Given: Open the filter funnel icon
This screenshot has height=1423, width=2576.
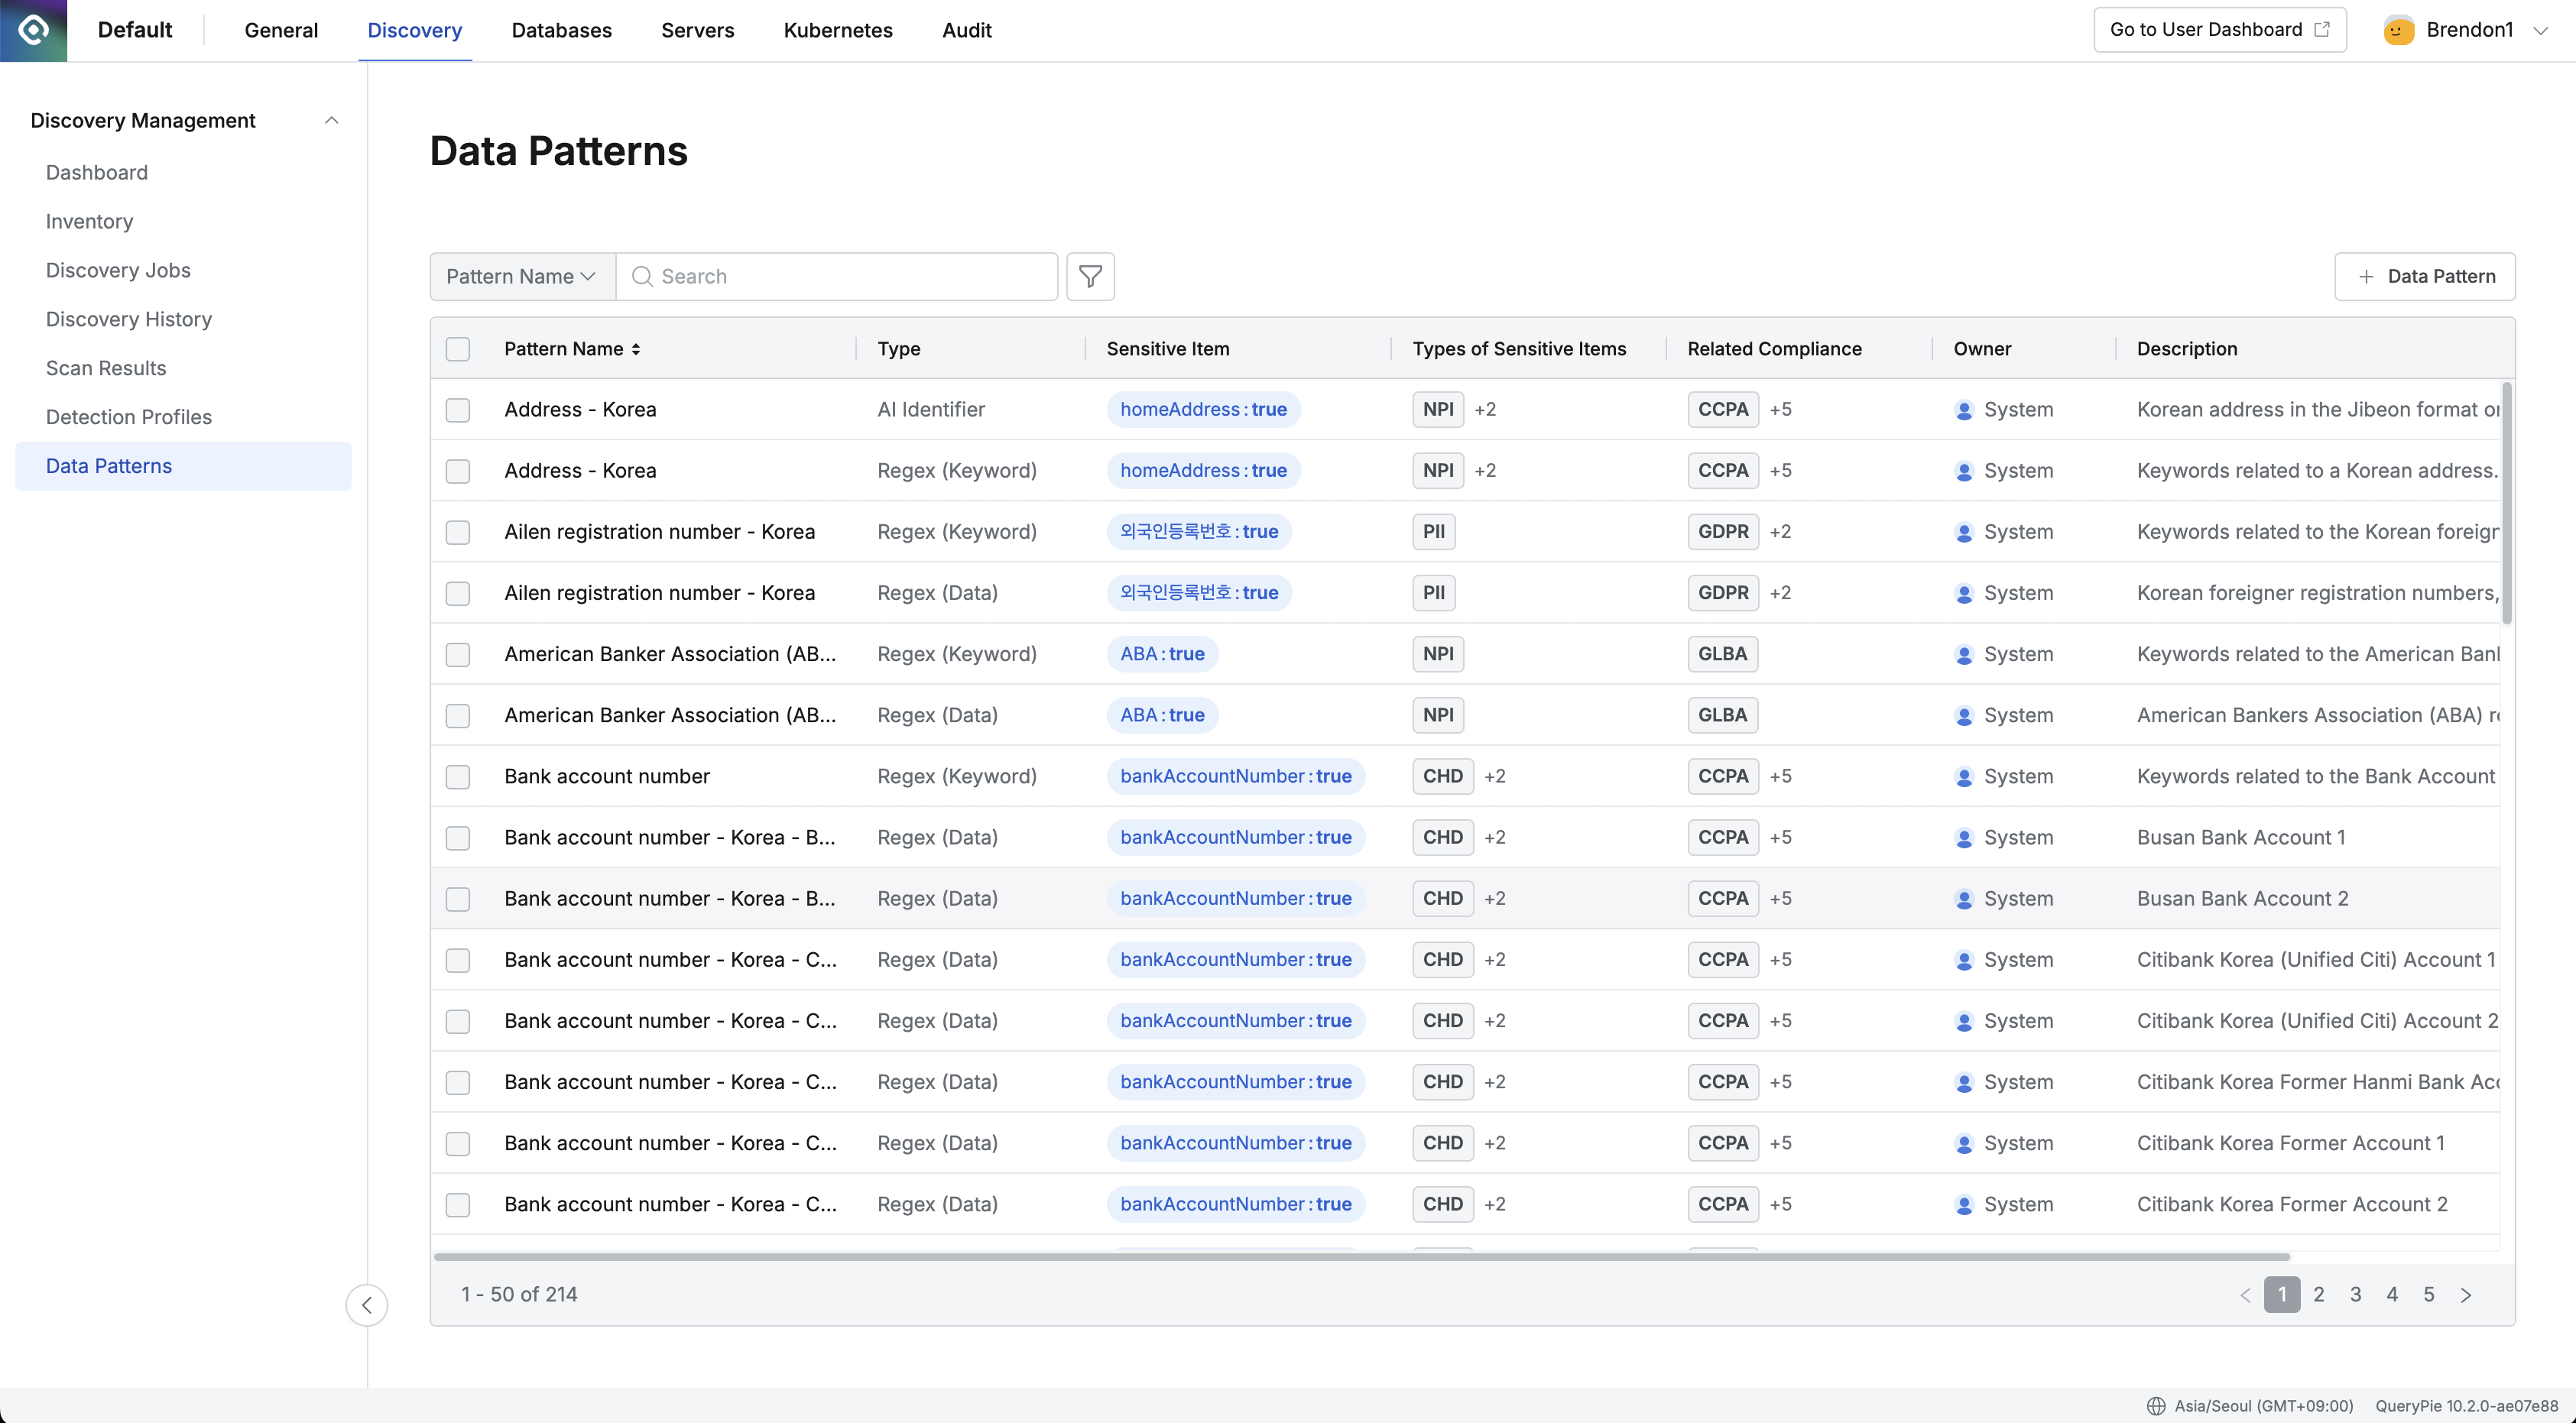Looking at the screenshot, I should point(1090,276).
